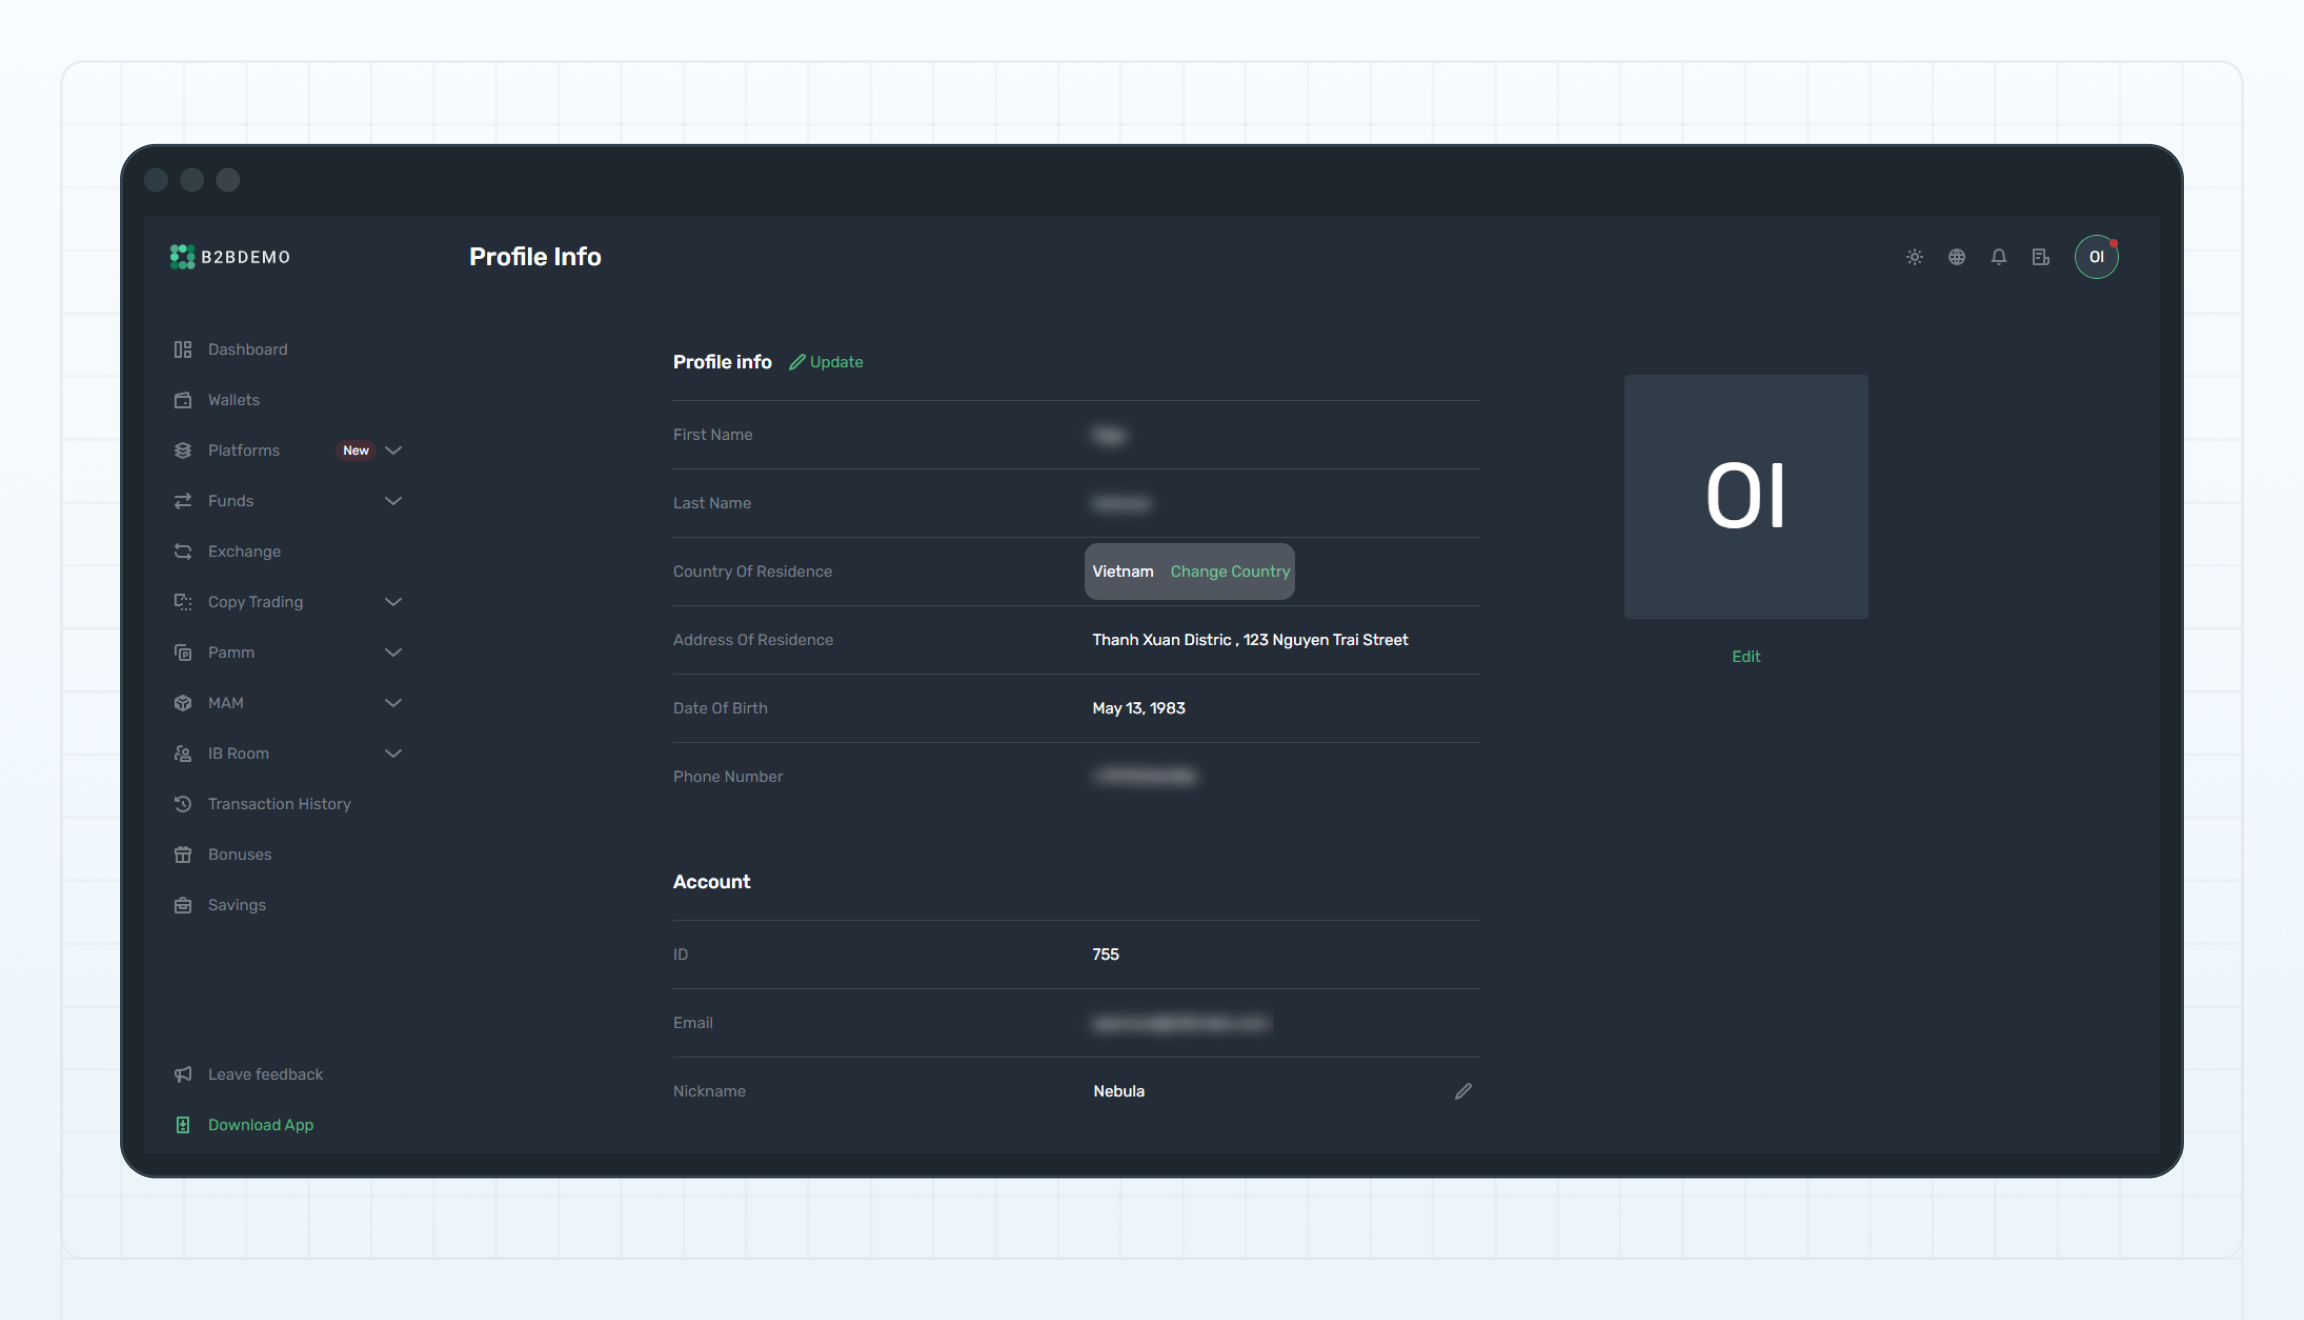Image resolution: width=2304 pixels, height=1320 pixels.
Task: Toggle the light/dark theme sun icon
Action: [1914, 257]
